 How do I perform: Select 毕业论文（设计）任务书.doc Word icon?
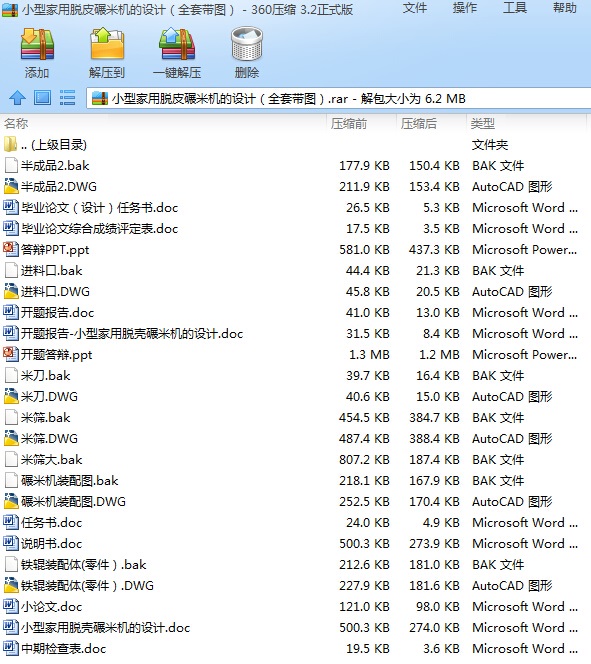[11, 207]
